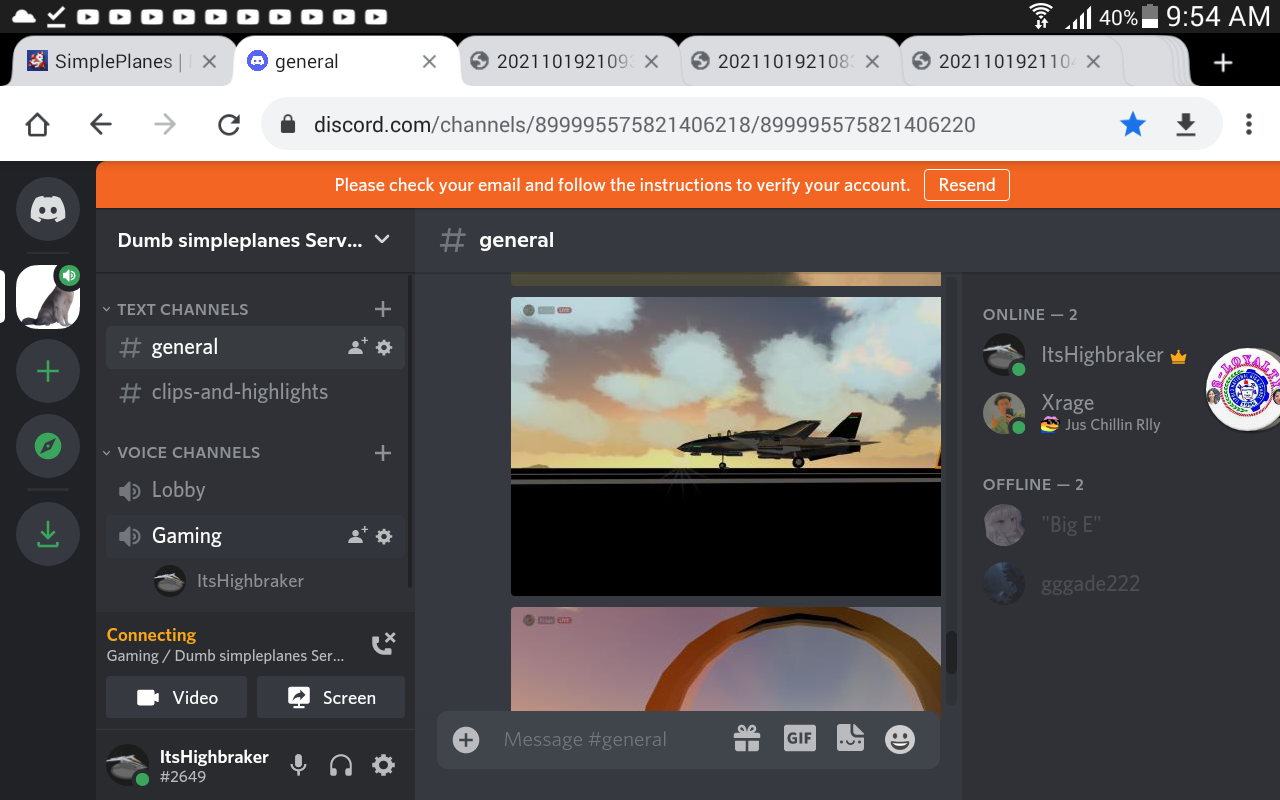
Task: Open GIF picker
Action: tap(799, 739)
